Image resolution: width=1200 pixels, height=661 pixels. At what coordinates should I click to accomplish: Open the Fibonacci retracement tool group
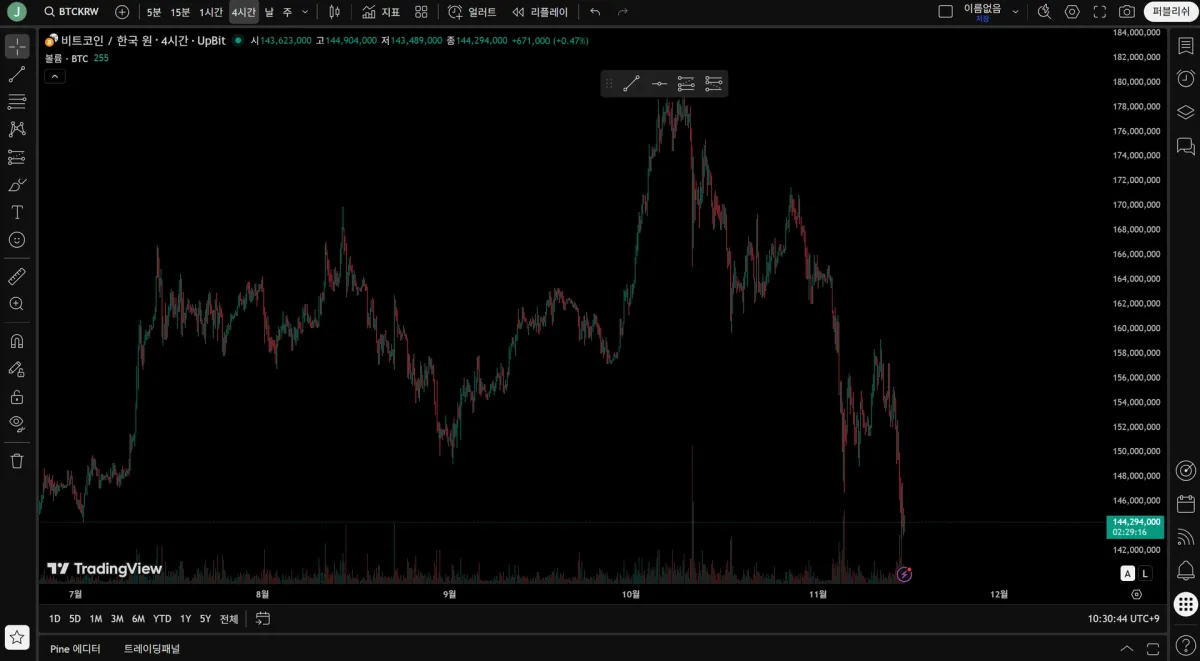pos(17,102)
